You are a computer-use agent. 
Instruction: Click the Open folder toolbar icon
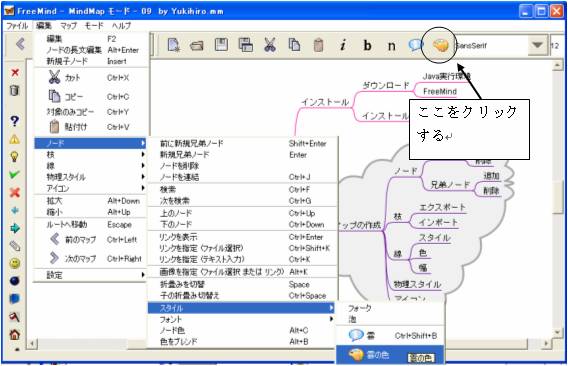pyautogui.click(x=197, y=46)
